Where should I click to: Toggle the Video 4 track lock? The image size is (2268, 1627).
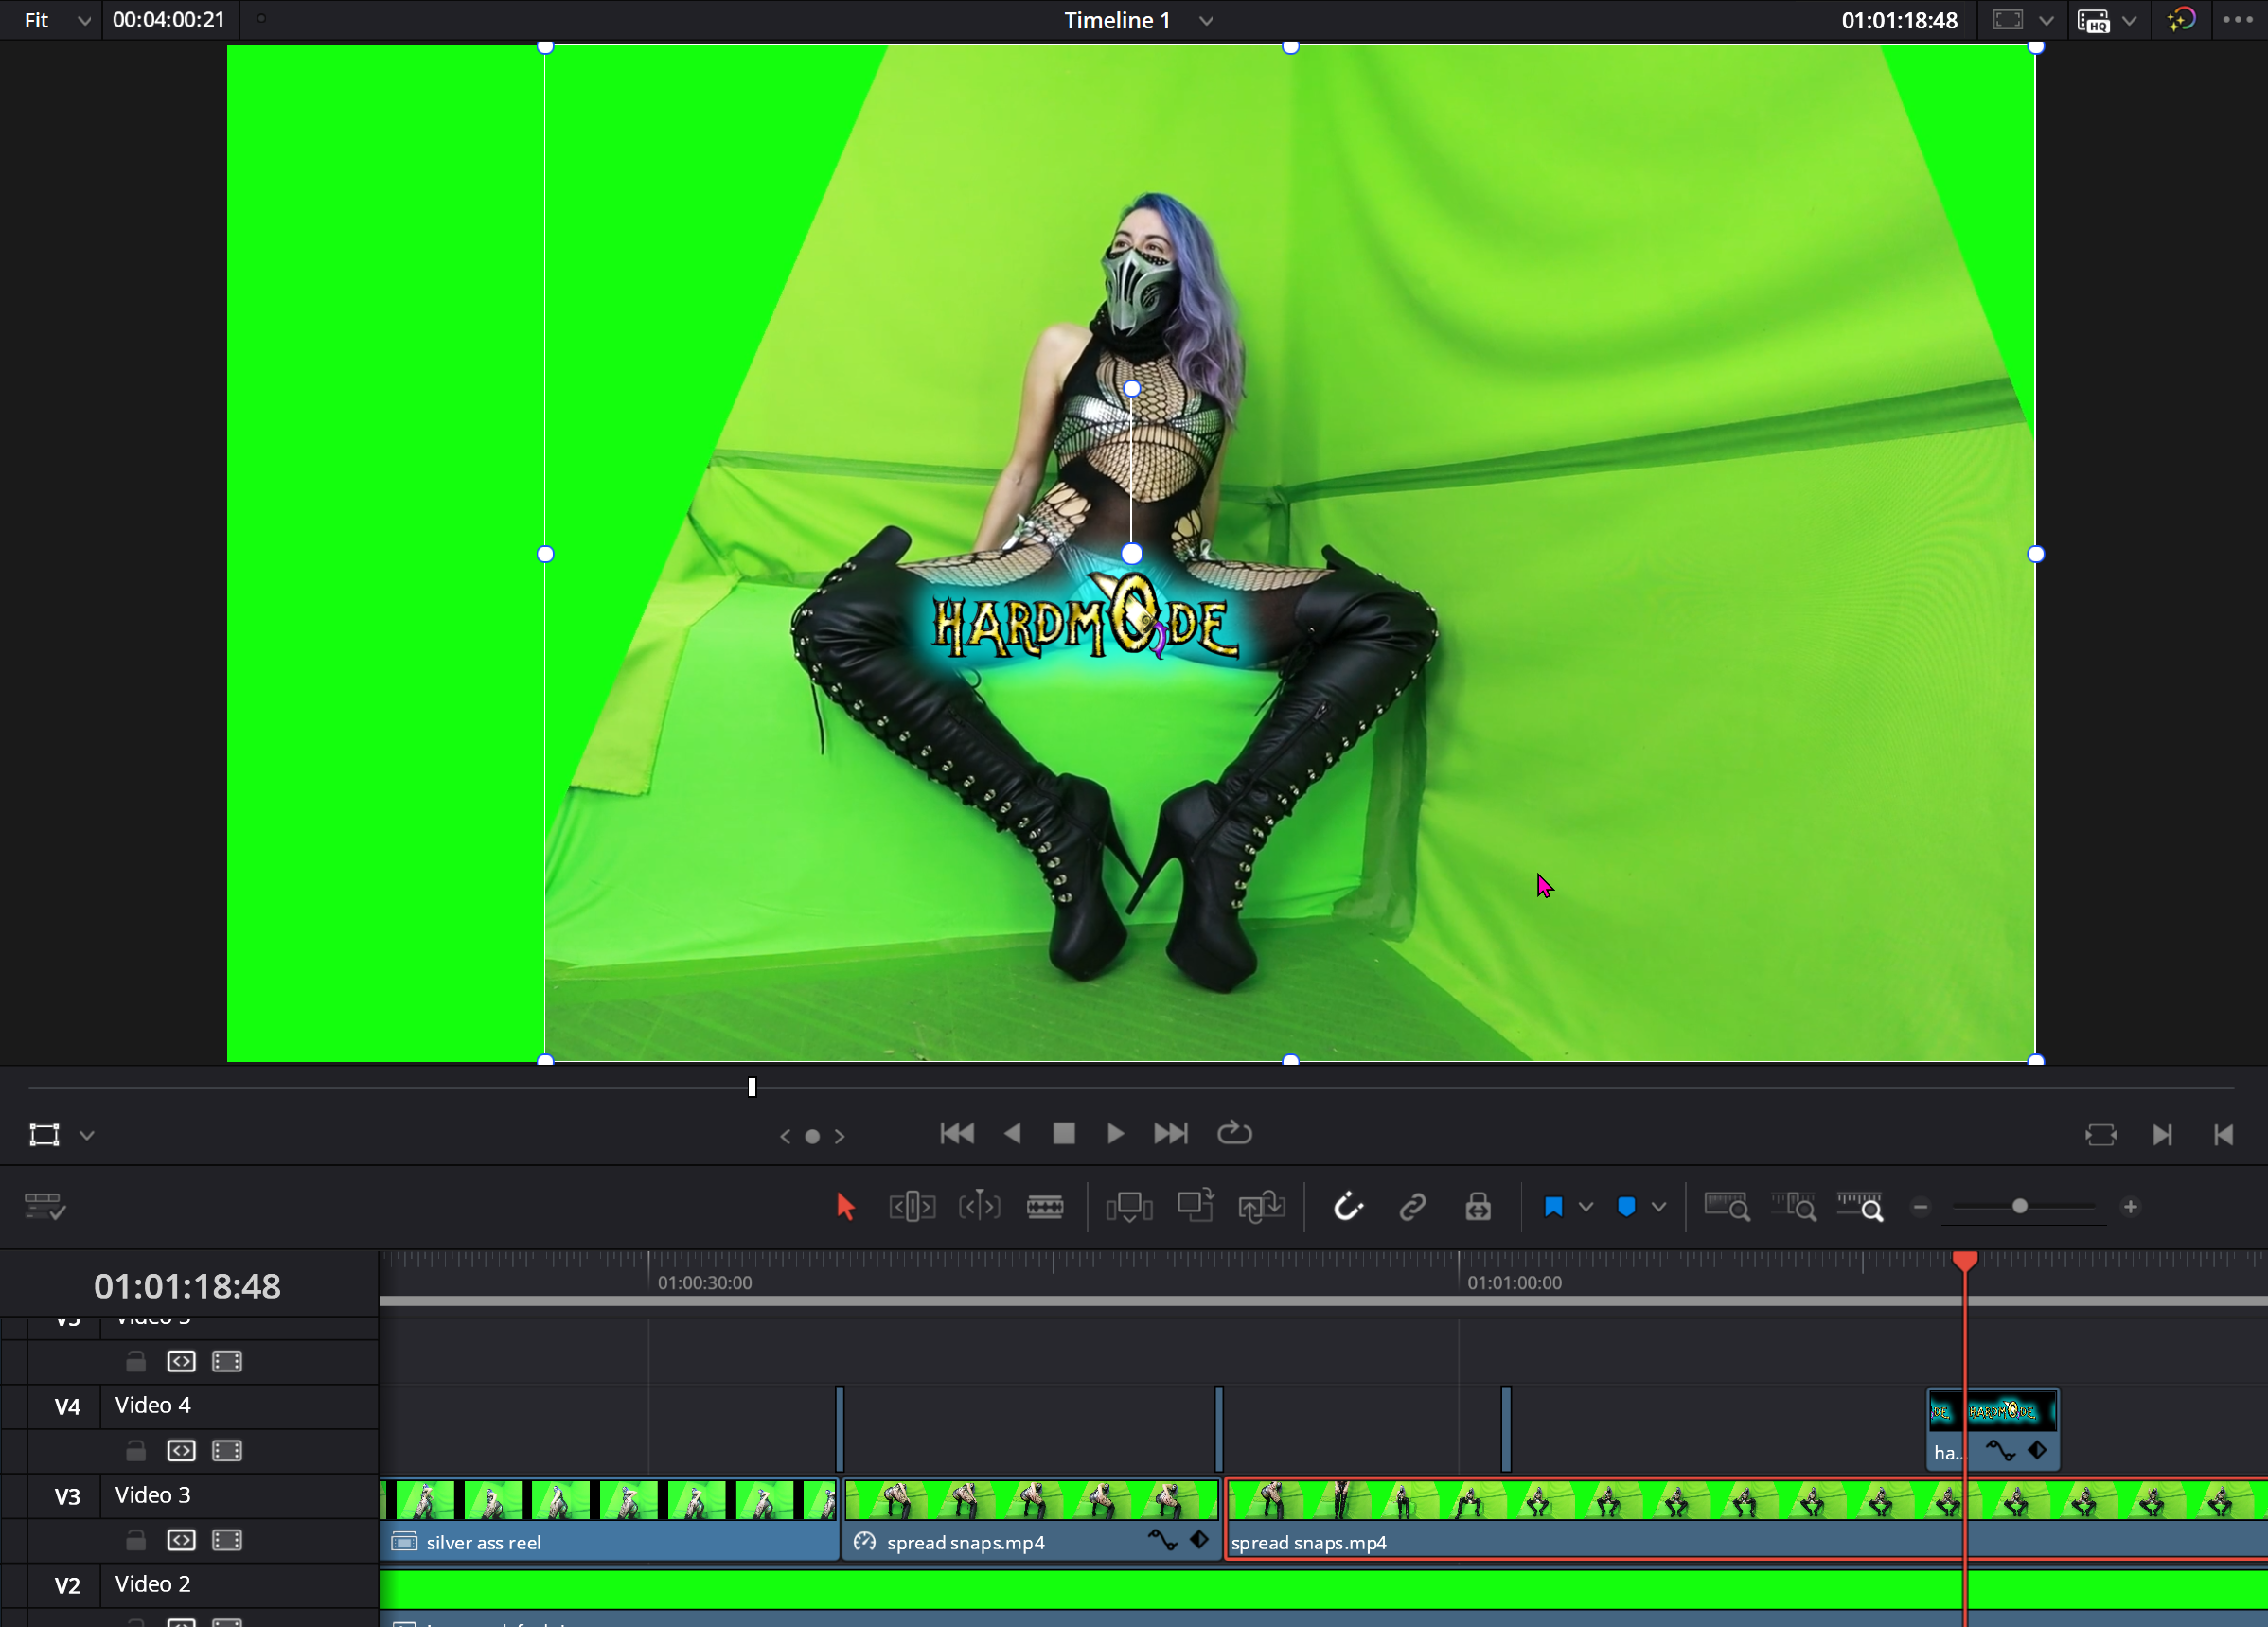click(x=136, y=1451)
